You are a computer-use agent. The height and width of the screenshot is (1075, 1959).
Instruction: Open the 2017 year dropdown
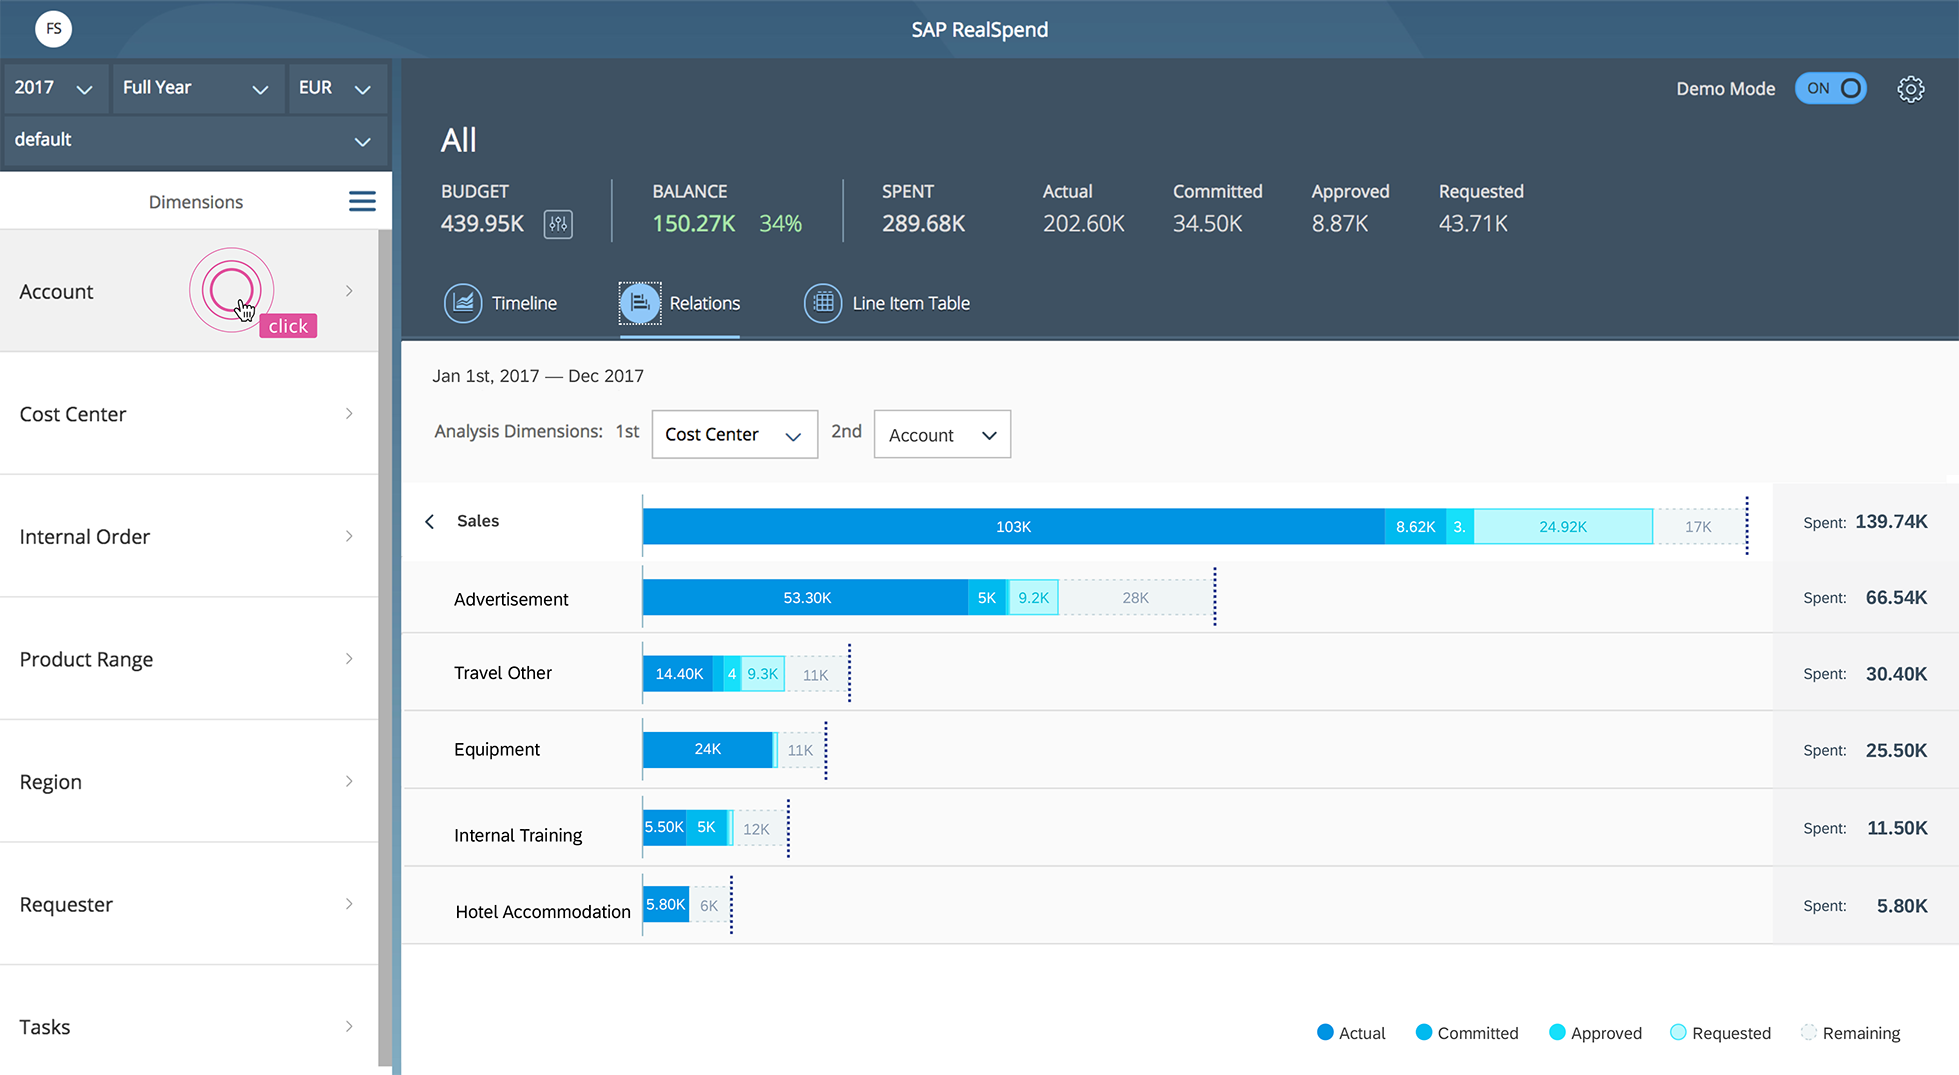(54, 88)
